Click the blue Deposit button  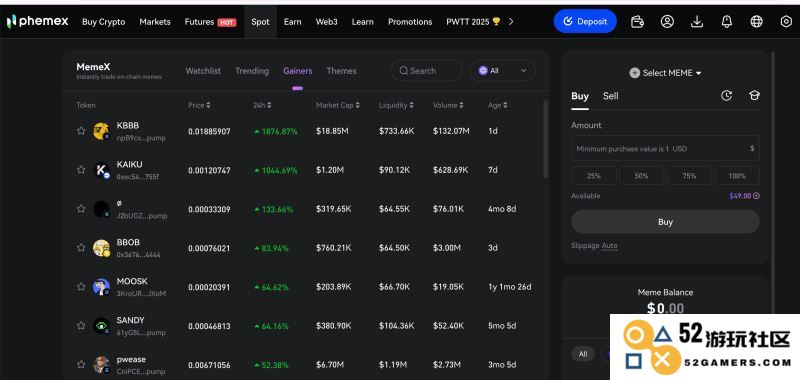[x=585, y=21]
